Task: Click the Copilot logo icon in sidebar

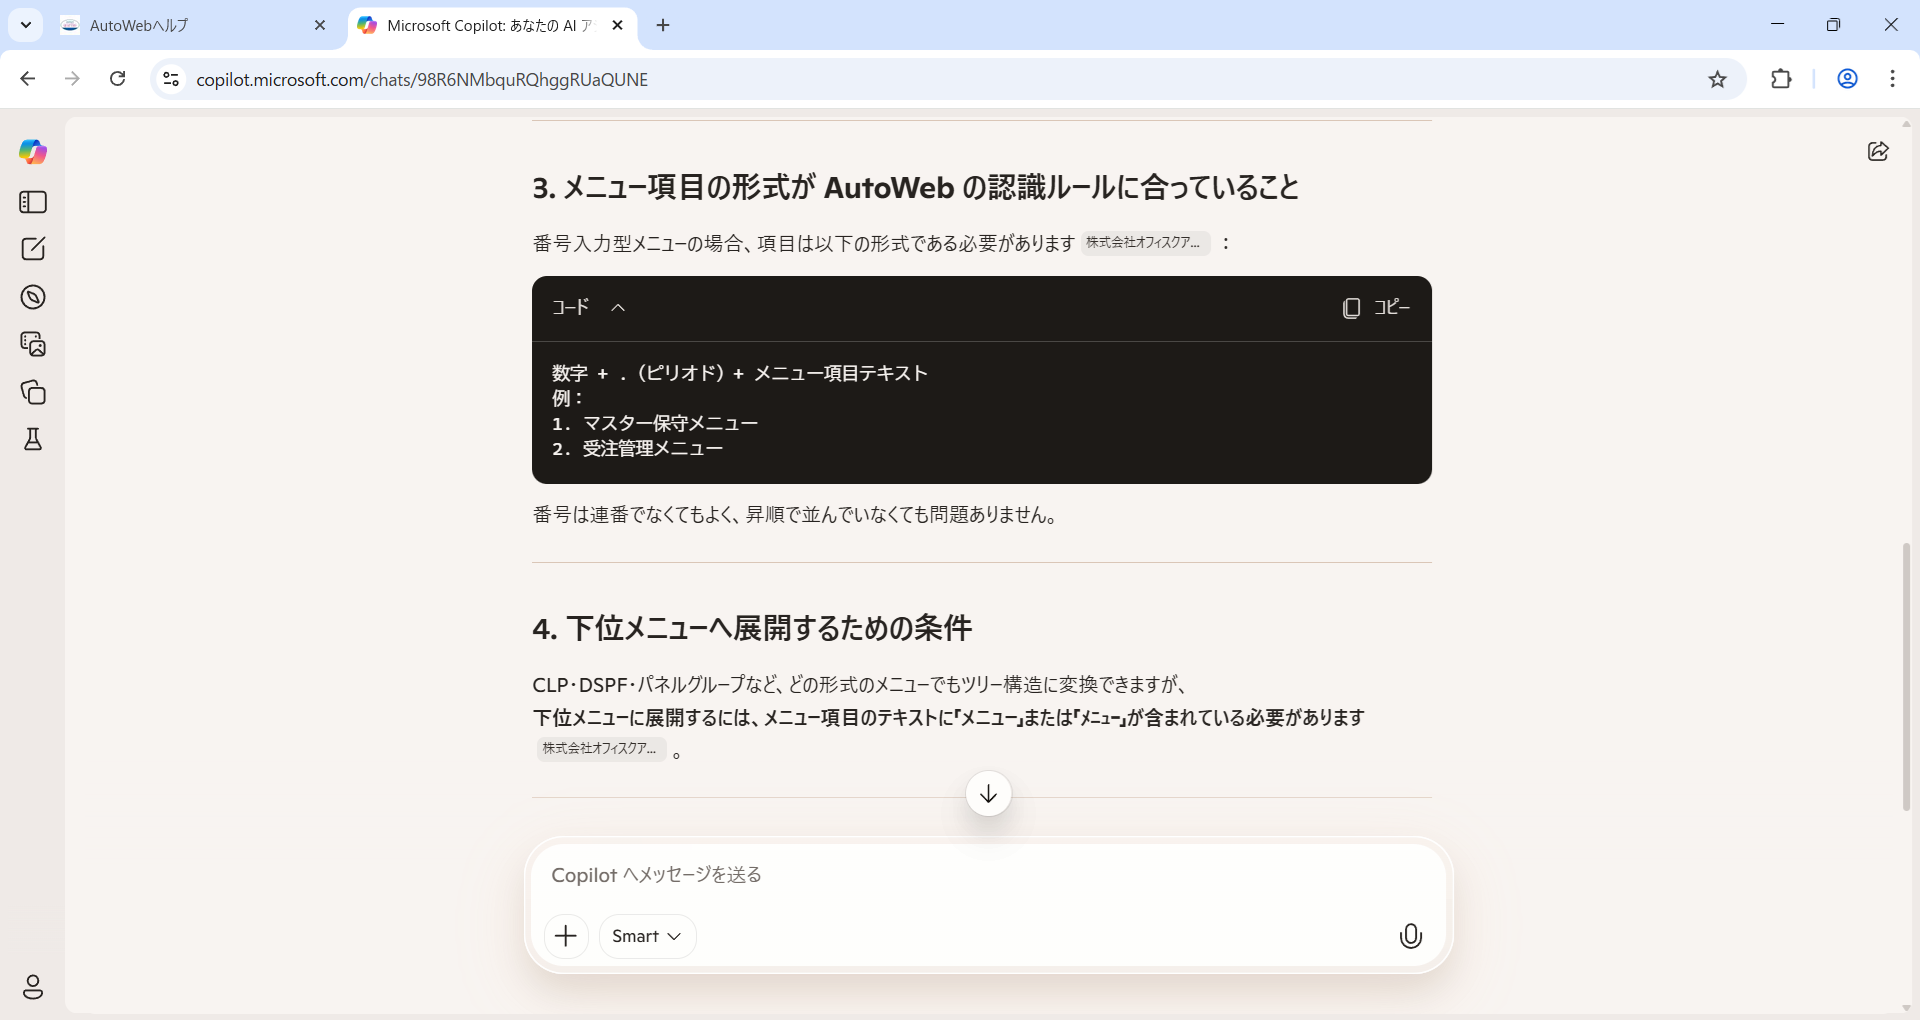Action: [x=33, y=152]
